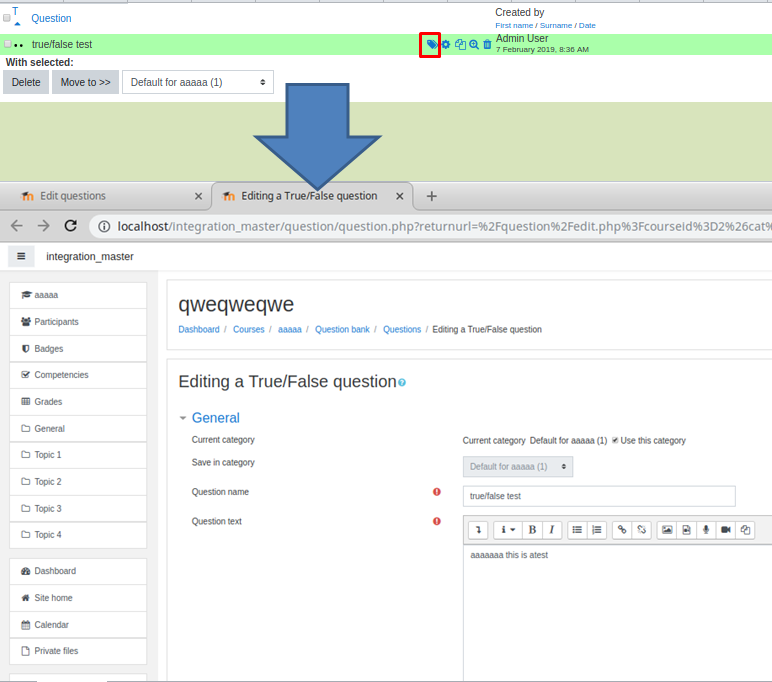This screenshot has height=682, width=772.
Task: Open manage files in the editor
Action: coord(745,530)
